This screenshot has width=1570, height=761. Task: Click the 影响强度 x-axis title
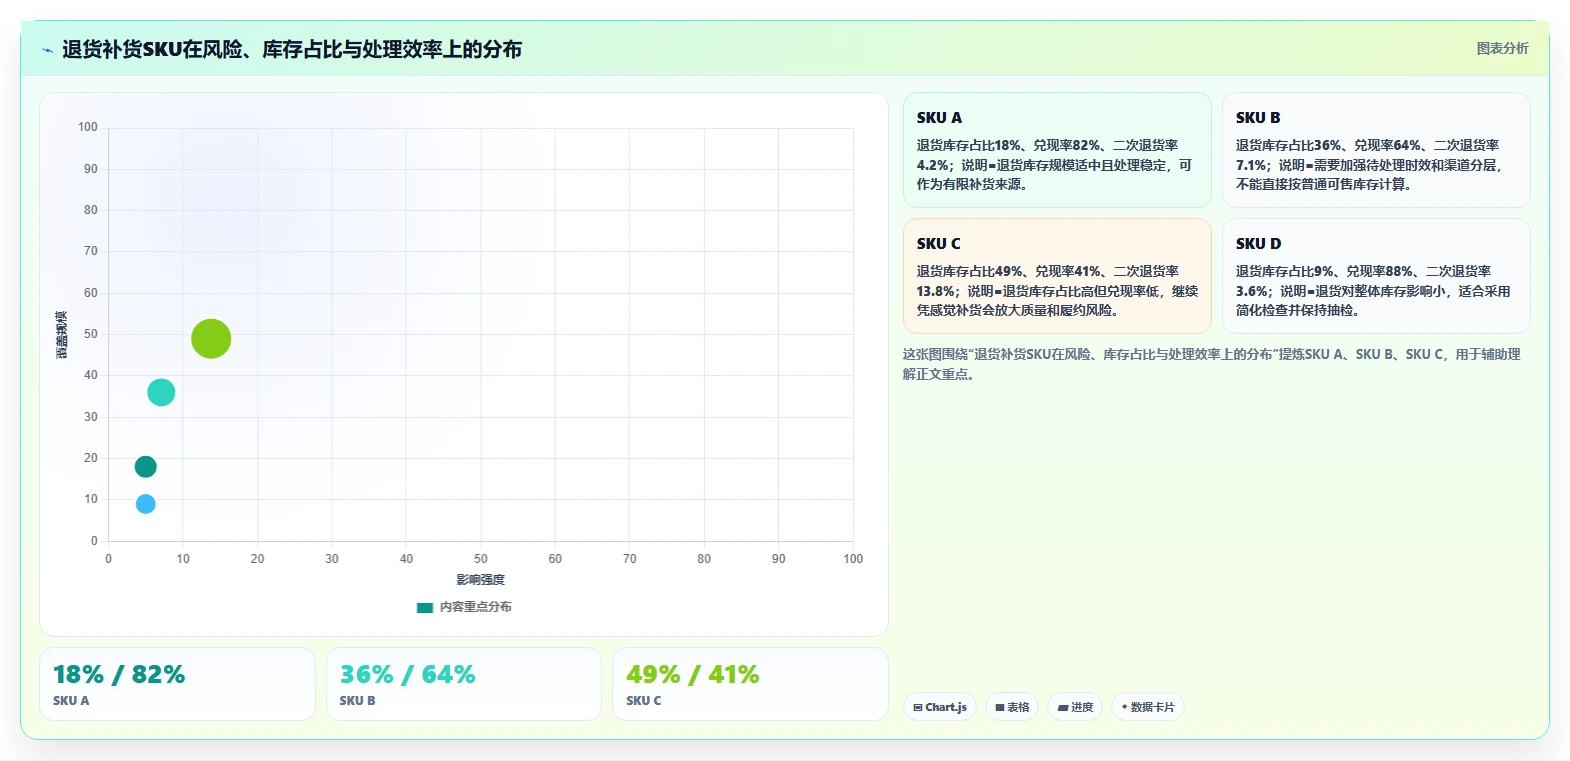[x=481, y=580]
